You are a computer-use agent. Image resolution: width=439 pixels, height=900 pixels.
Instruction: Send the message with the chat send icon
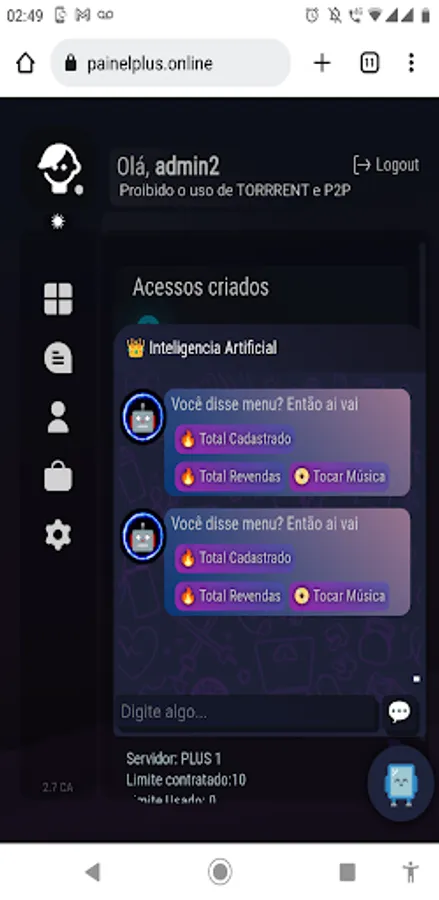pyautogui.click(x=399, y=712)
